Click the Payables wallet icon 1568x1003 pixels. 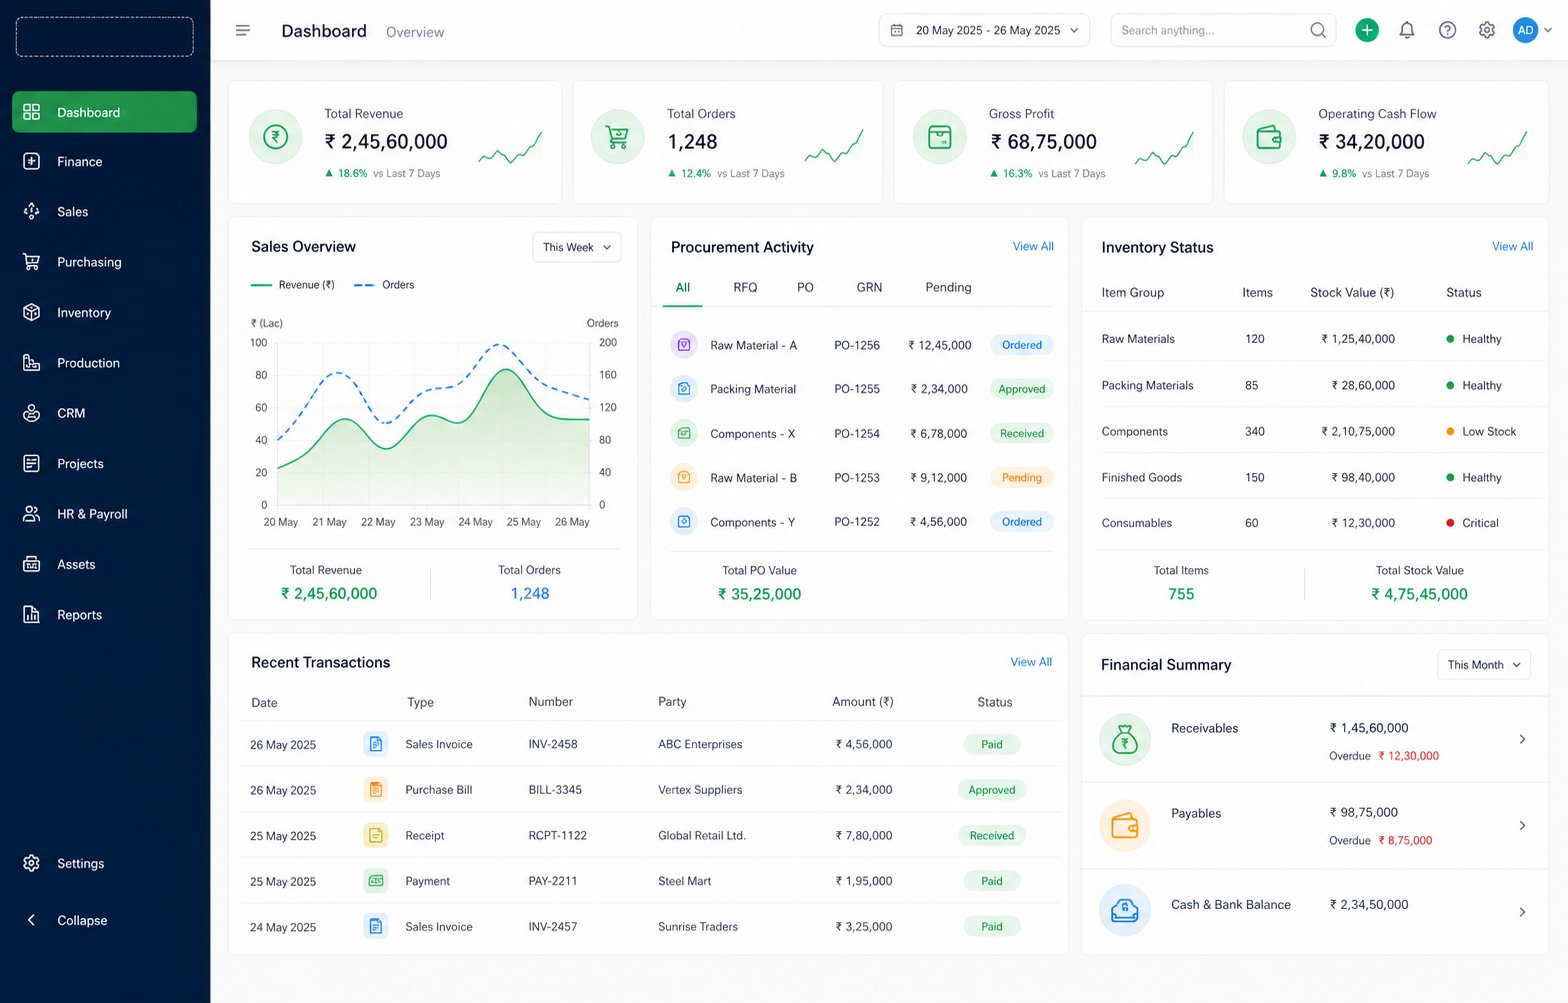tap(1125, 826)
